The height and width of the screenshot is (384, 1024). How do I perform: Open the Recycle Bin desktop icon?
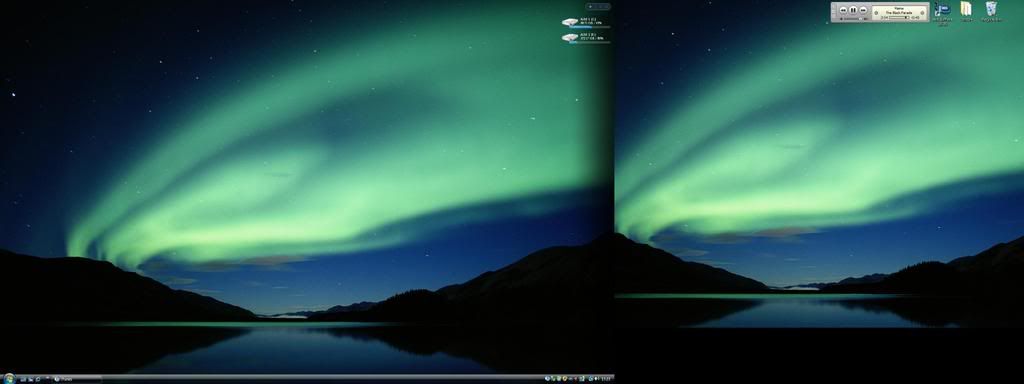(991, 8)
